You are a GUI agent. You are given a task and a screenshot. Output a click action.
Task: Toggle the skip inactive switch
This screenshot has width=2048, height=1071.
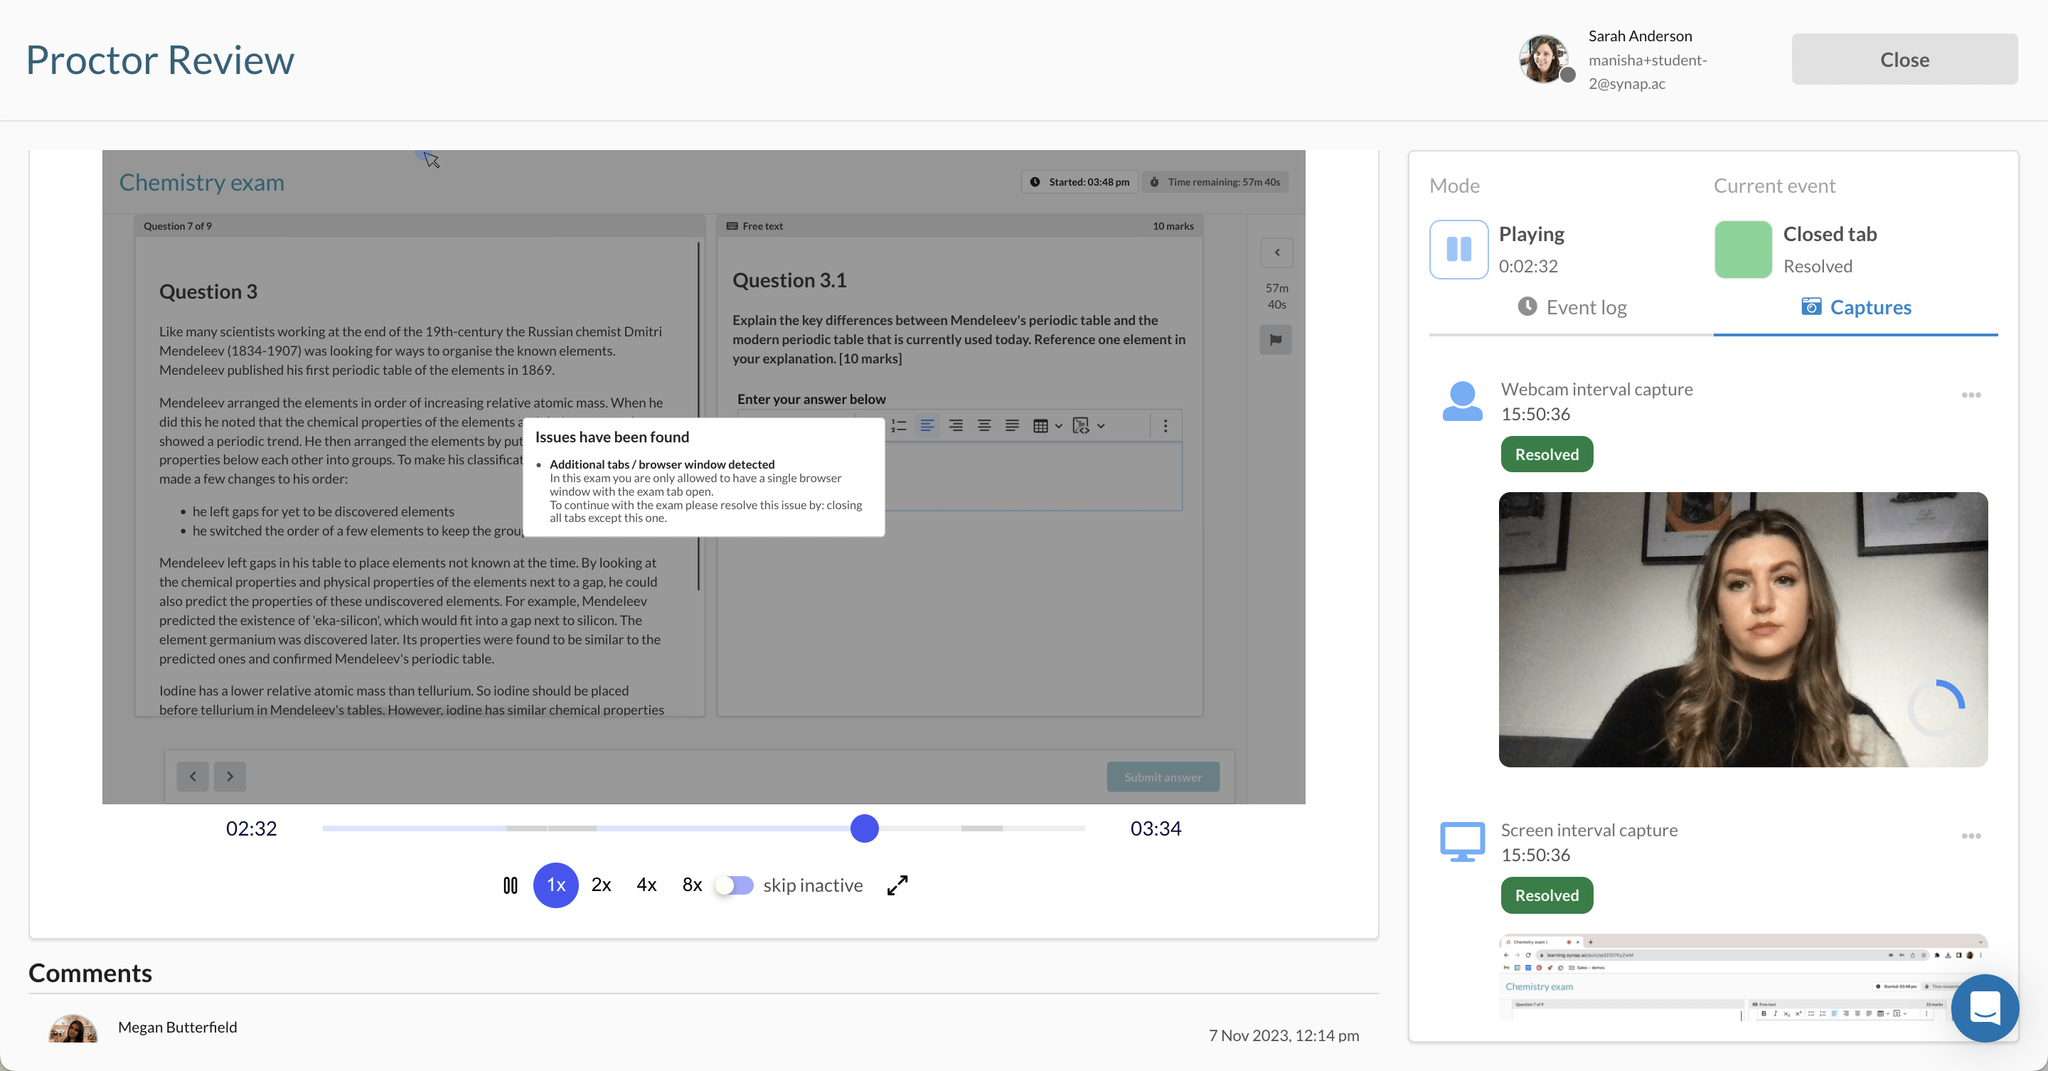734,885
